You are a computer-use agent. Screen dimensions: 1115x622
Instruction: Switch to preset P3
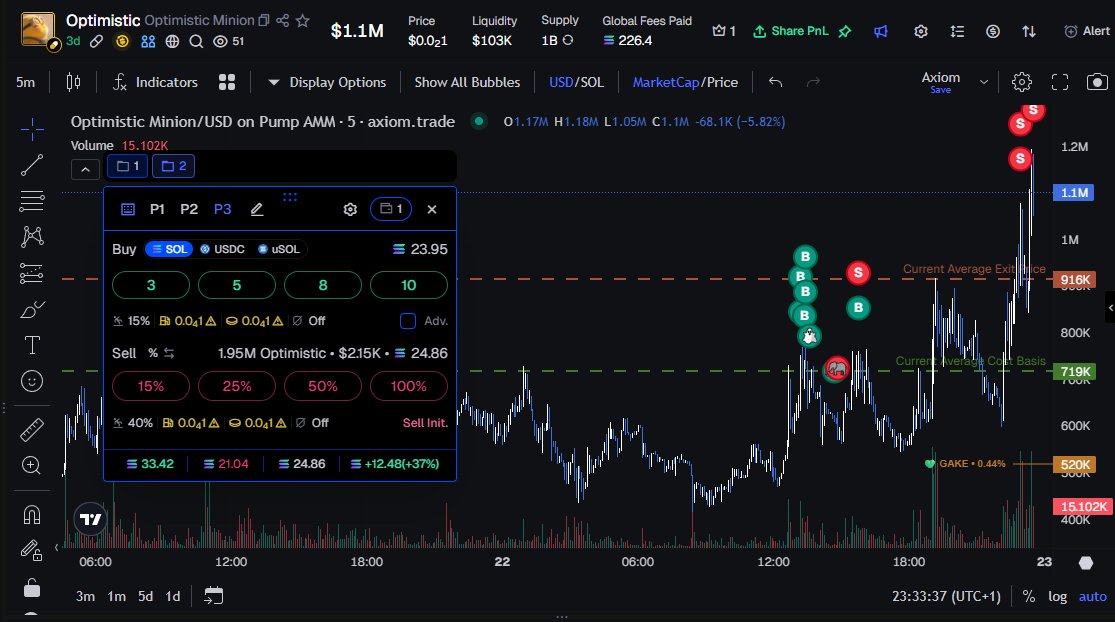point(223,209)
